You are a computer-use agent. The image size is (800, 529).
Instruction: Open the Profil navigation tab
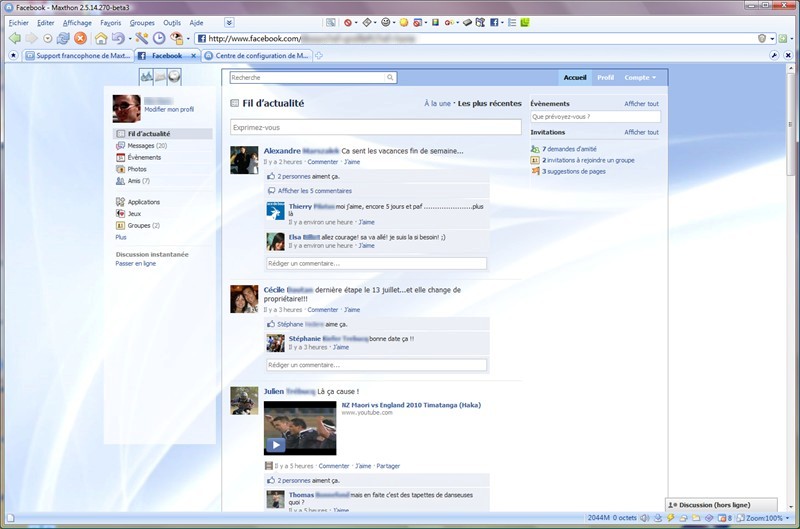click(x=606, y=78)
